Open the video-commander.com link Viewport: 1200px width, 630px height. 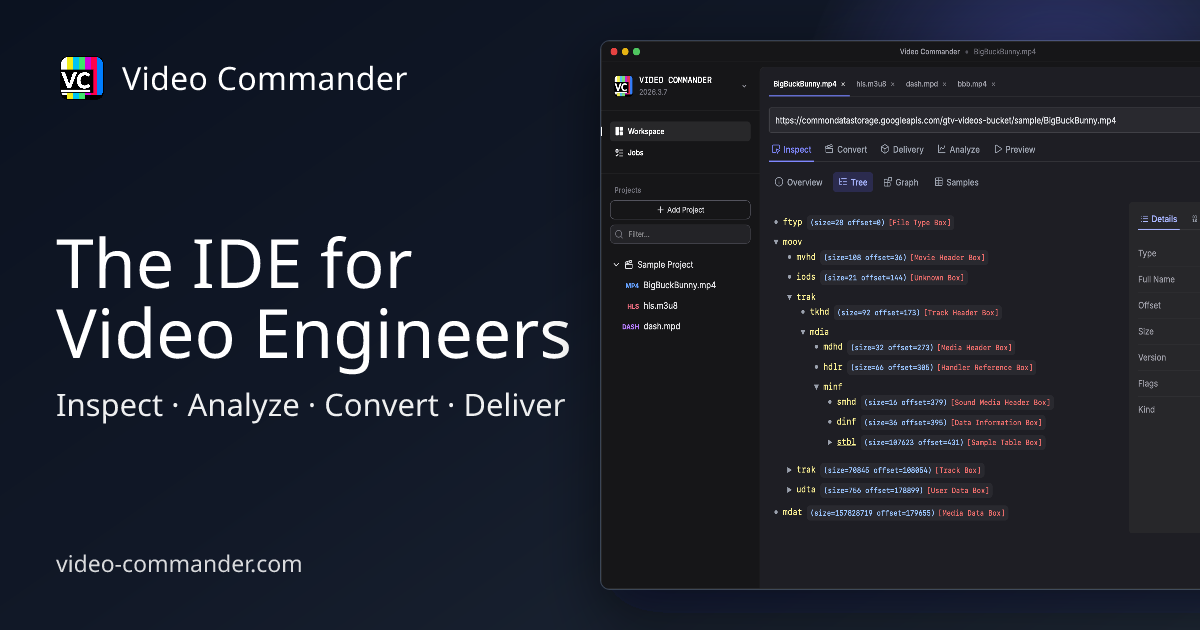click(x=180, y=564)
